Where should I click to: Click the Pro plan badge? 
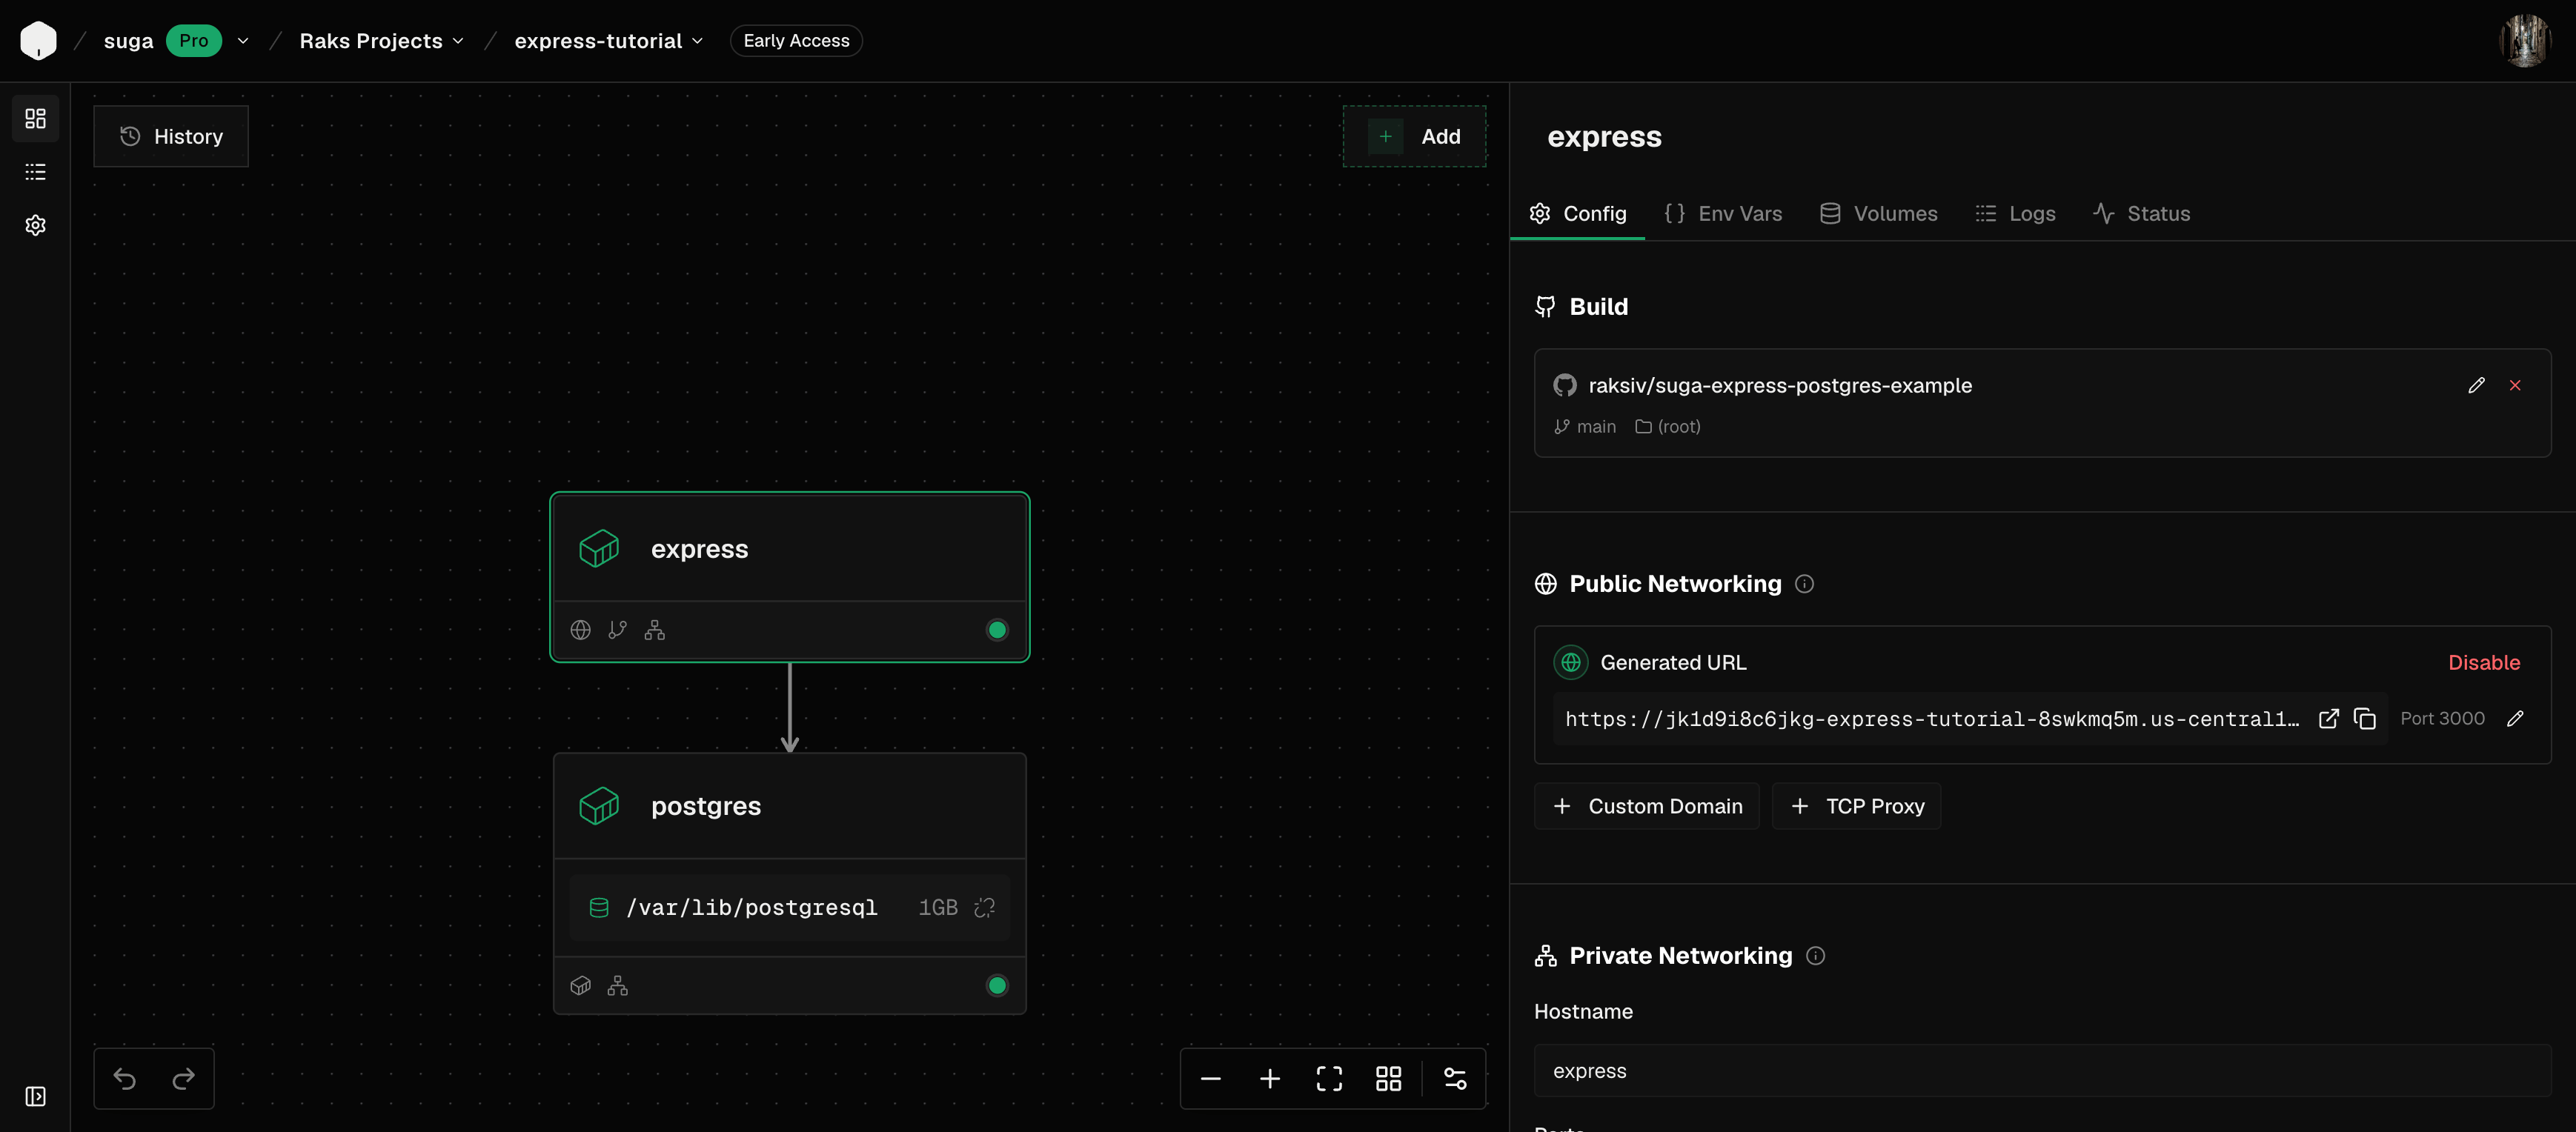194,41
